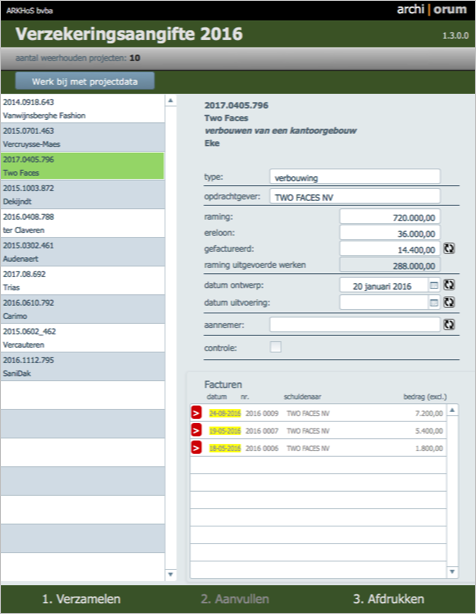Click description verbouwen van een kantoorgebouw
This screenshot has width=476, height=614.
click(280, 130)
